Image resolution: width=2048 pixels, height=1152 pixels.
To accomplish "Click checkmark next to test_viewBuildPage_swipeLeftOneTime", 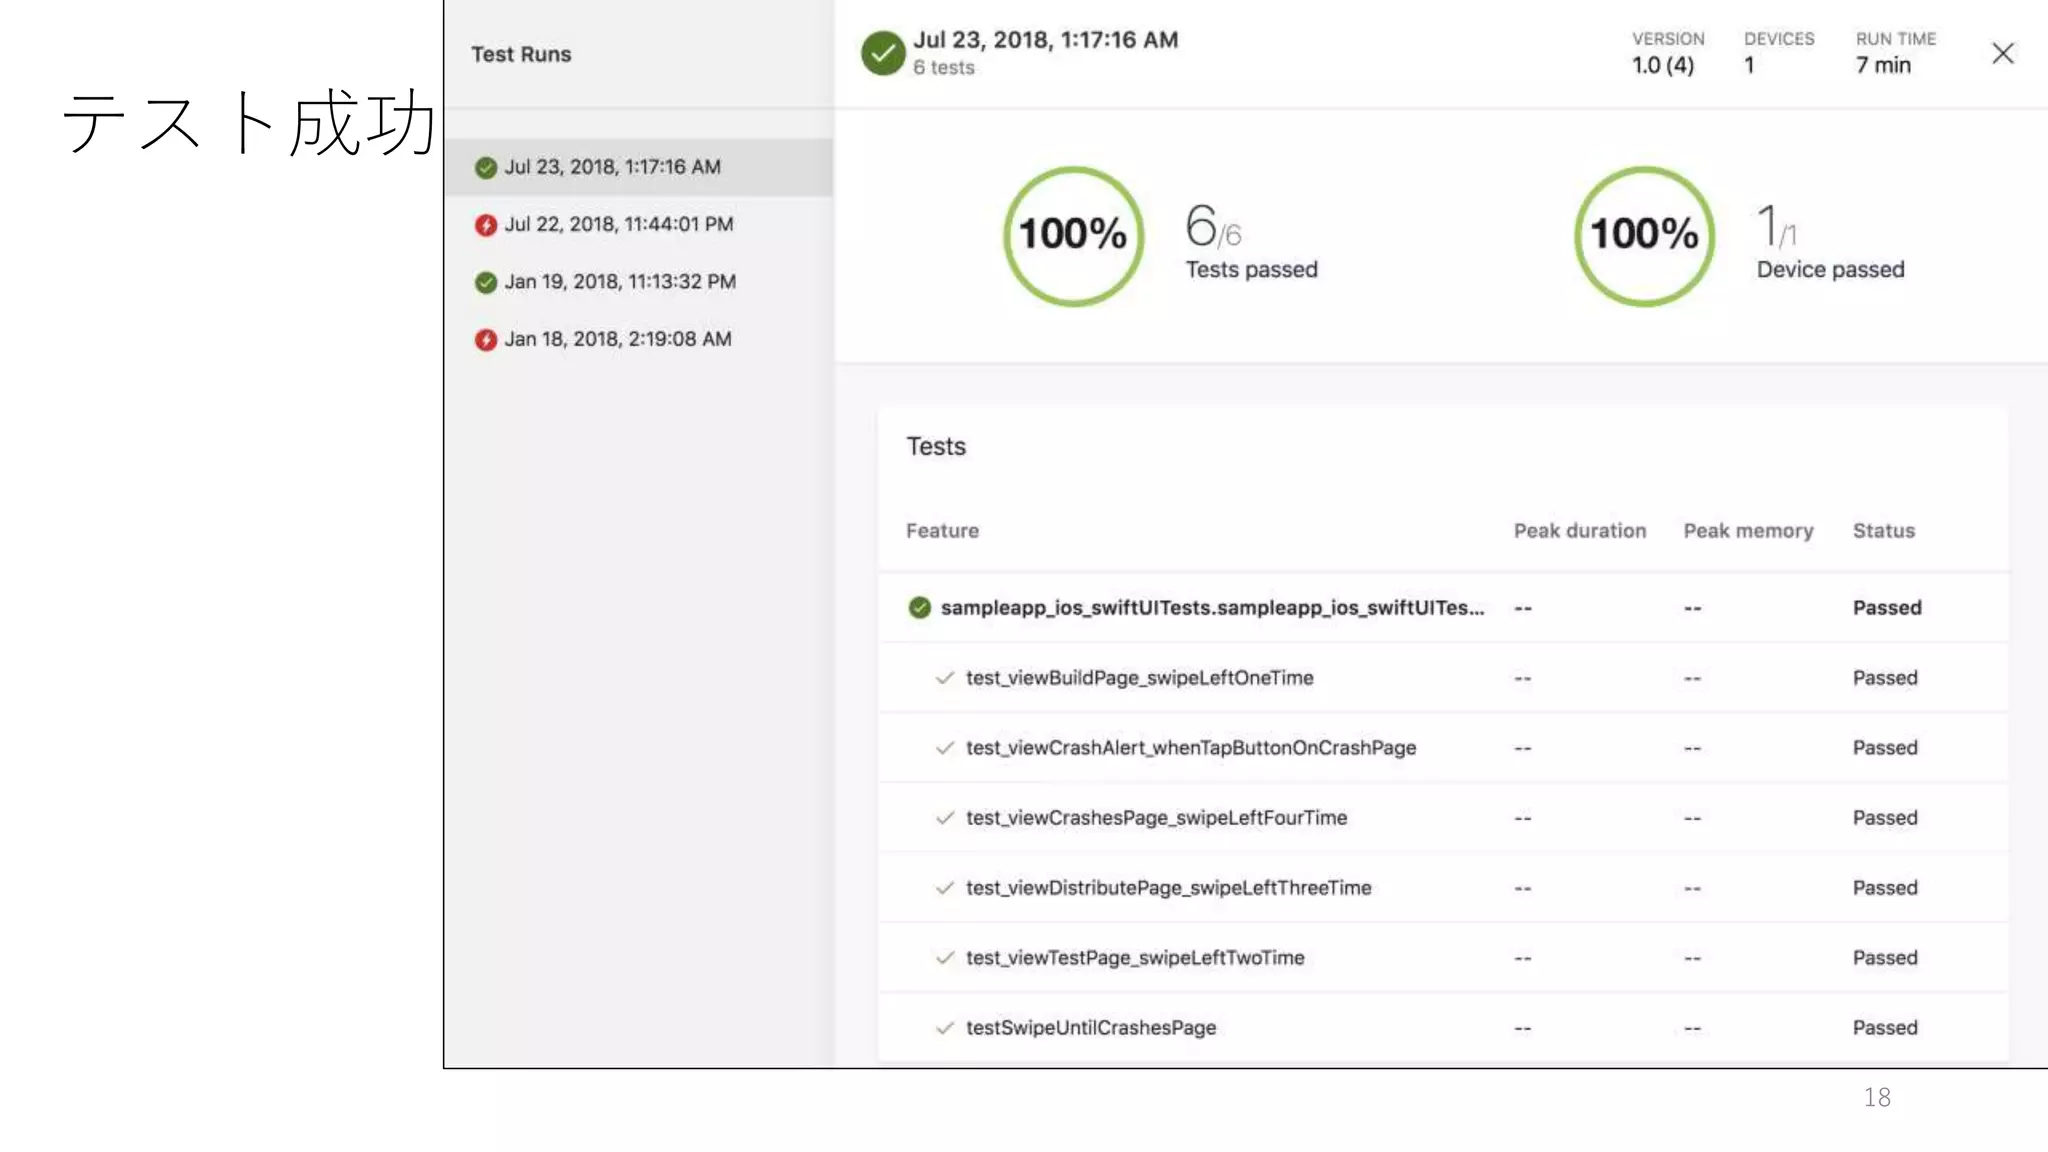I will (x=944, y=678).
